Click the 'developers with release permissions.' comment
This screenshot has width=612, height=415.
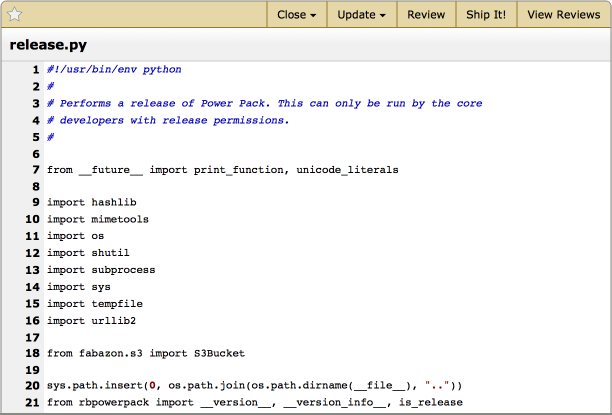point(168,120)
